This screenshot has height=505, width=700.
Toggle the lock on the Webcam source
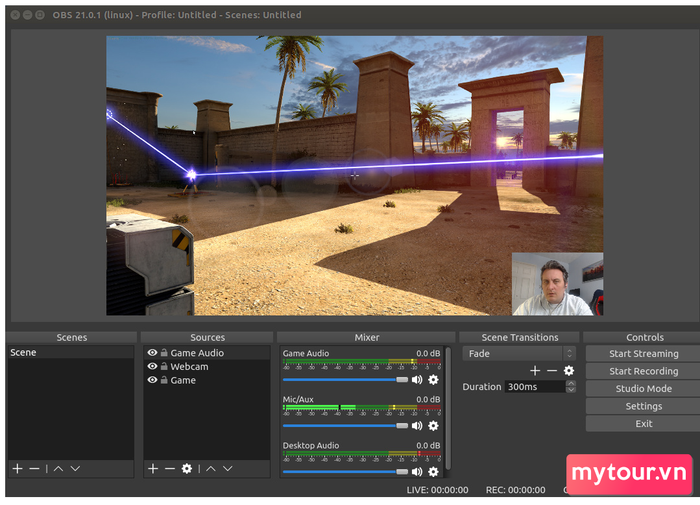click(164, 367)
